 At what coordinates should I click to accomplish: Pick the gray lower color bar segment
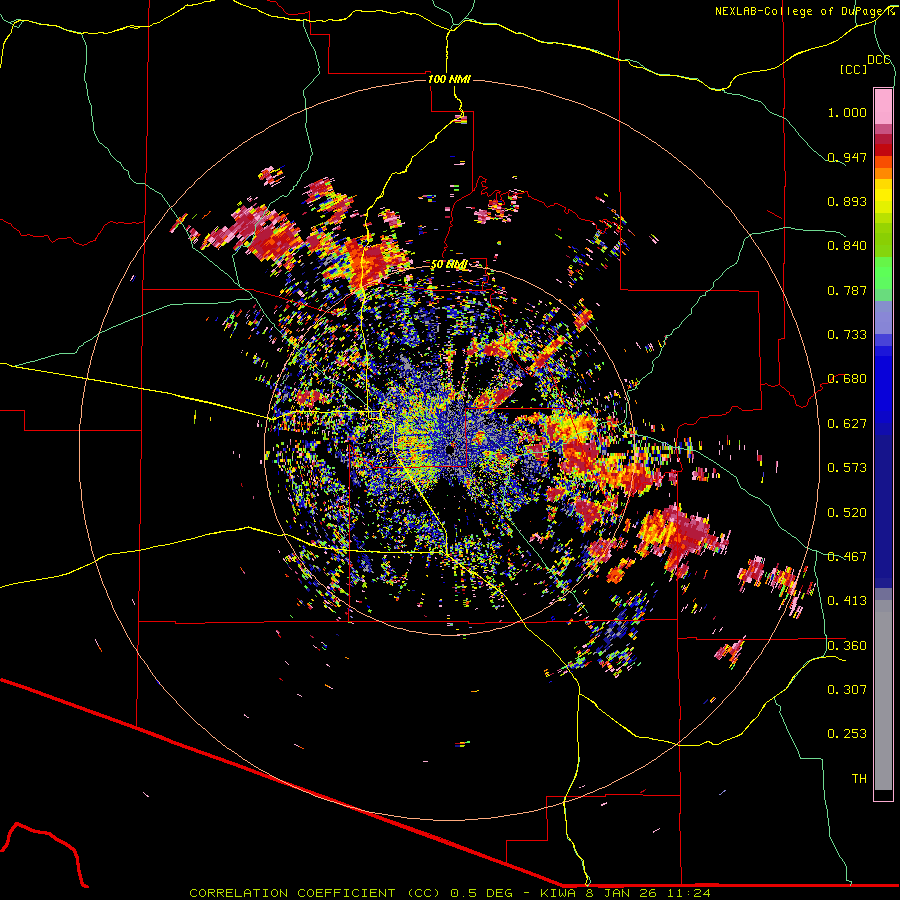883,695
